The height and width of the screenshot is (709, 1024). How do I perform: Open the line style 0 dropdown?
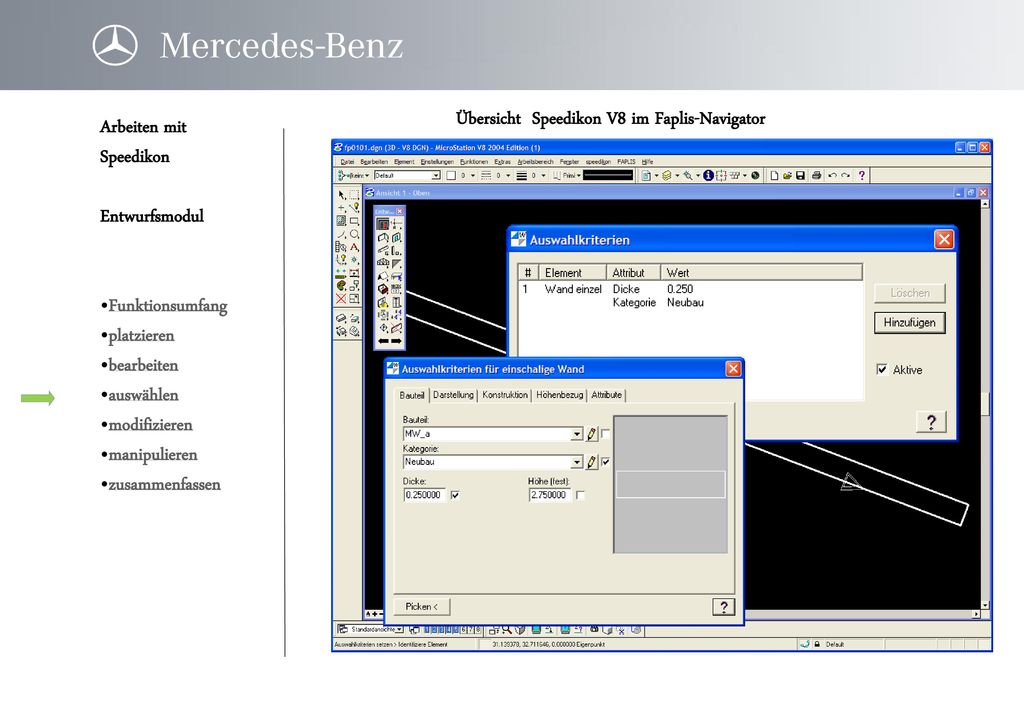click(508, 176)
